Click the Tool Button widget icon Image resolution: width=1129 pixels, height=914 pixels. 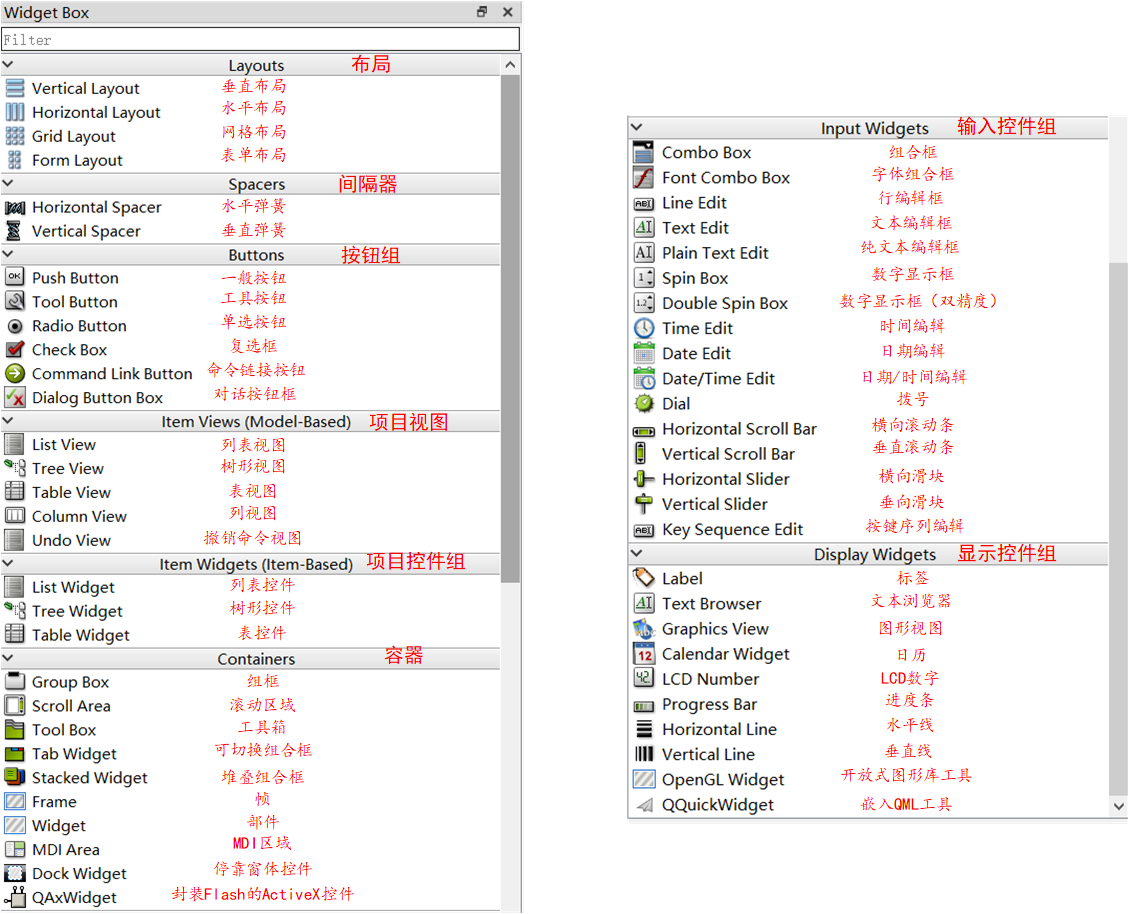pyautogui.click(x=14, y=301)
